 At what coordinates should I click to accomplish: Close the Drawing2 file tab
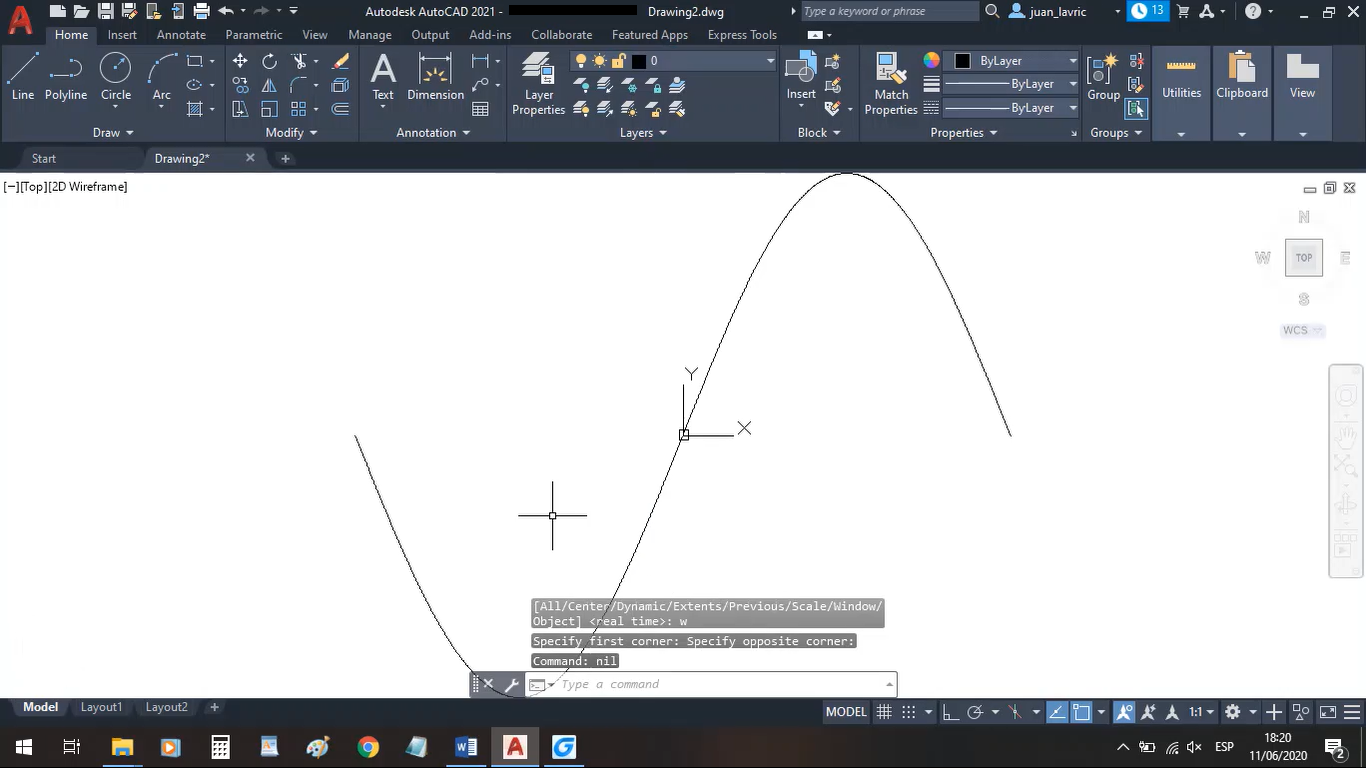[x=250, y=158]
